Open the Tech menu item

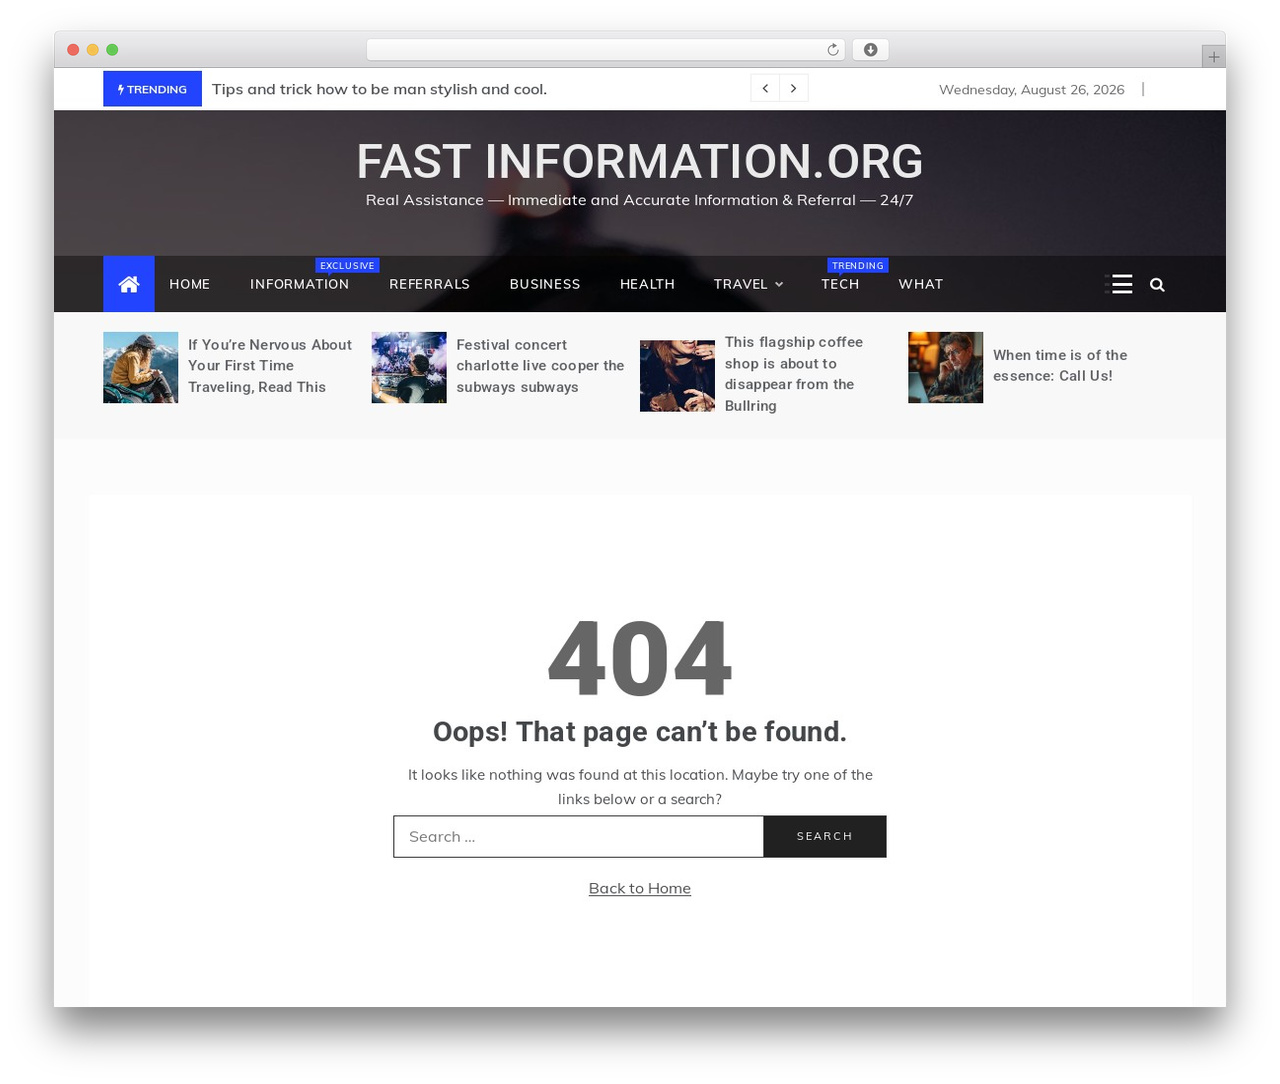[x=840, y=284]
